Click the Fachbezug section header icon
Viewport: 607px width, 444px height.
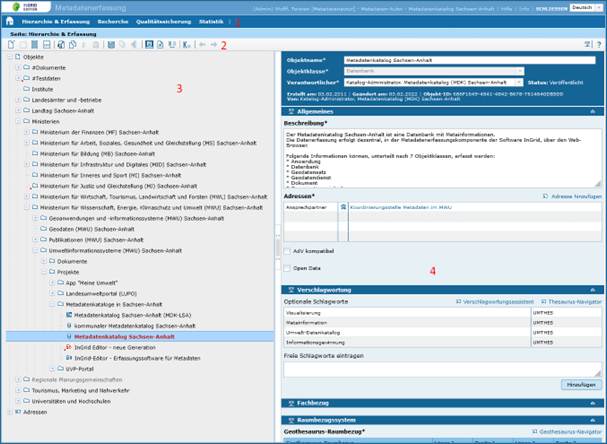[x=291, y=403]
